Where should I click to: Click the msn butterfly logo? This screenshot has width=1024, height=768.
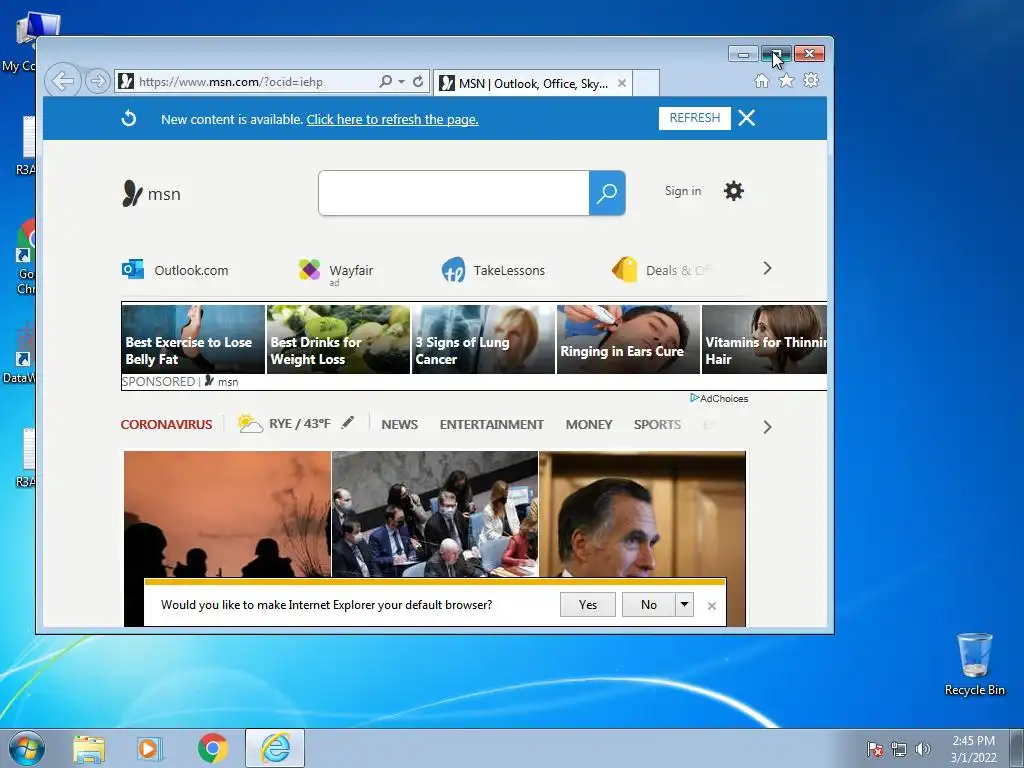pos(151,193)
